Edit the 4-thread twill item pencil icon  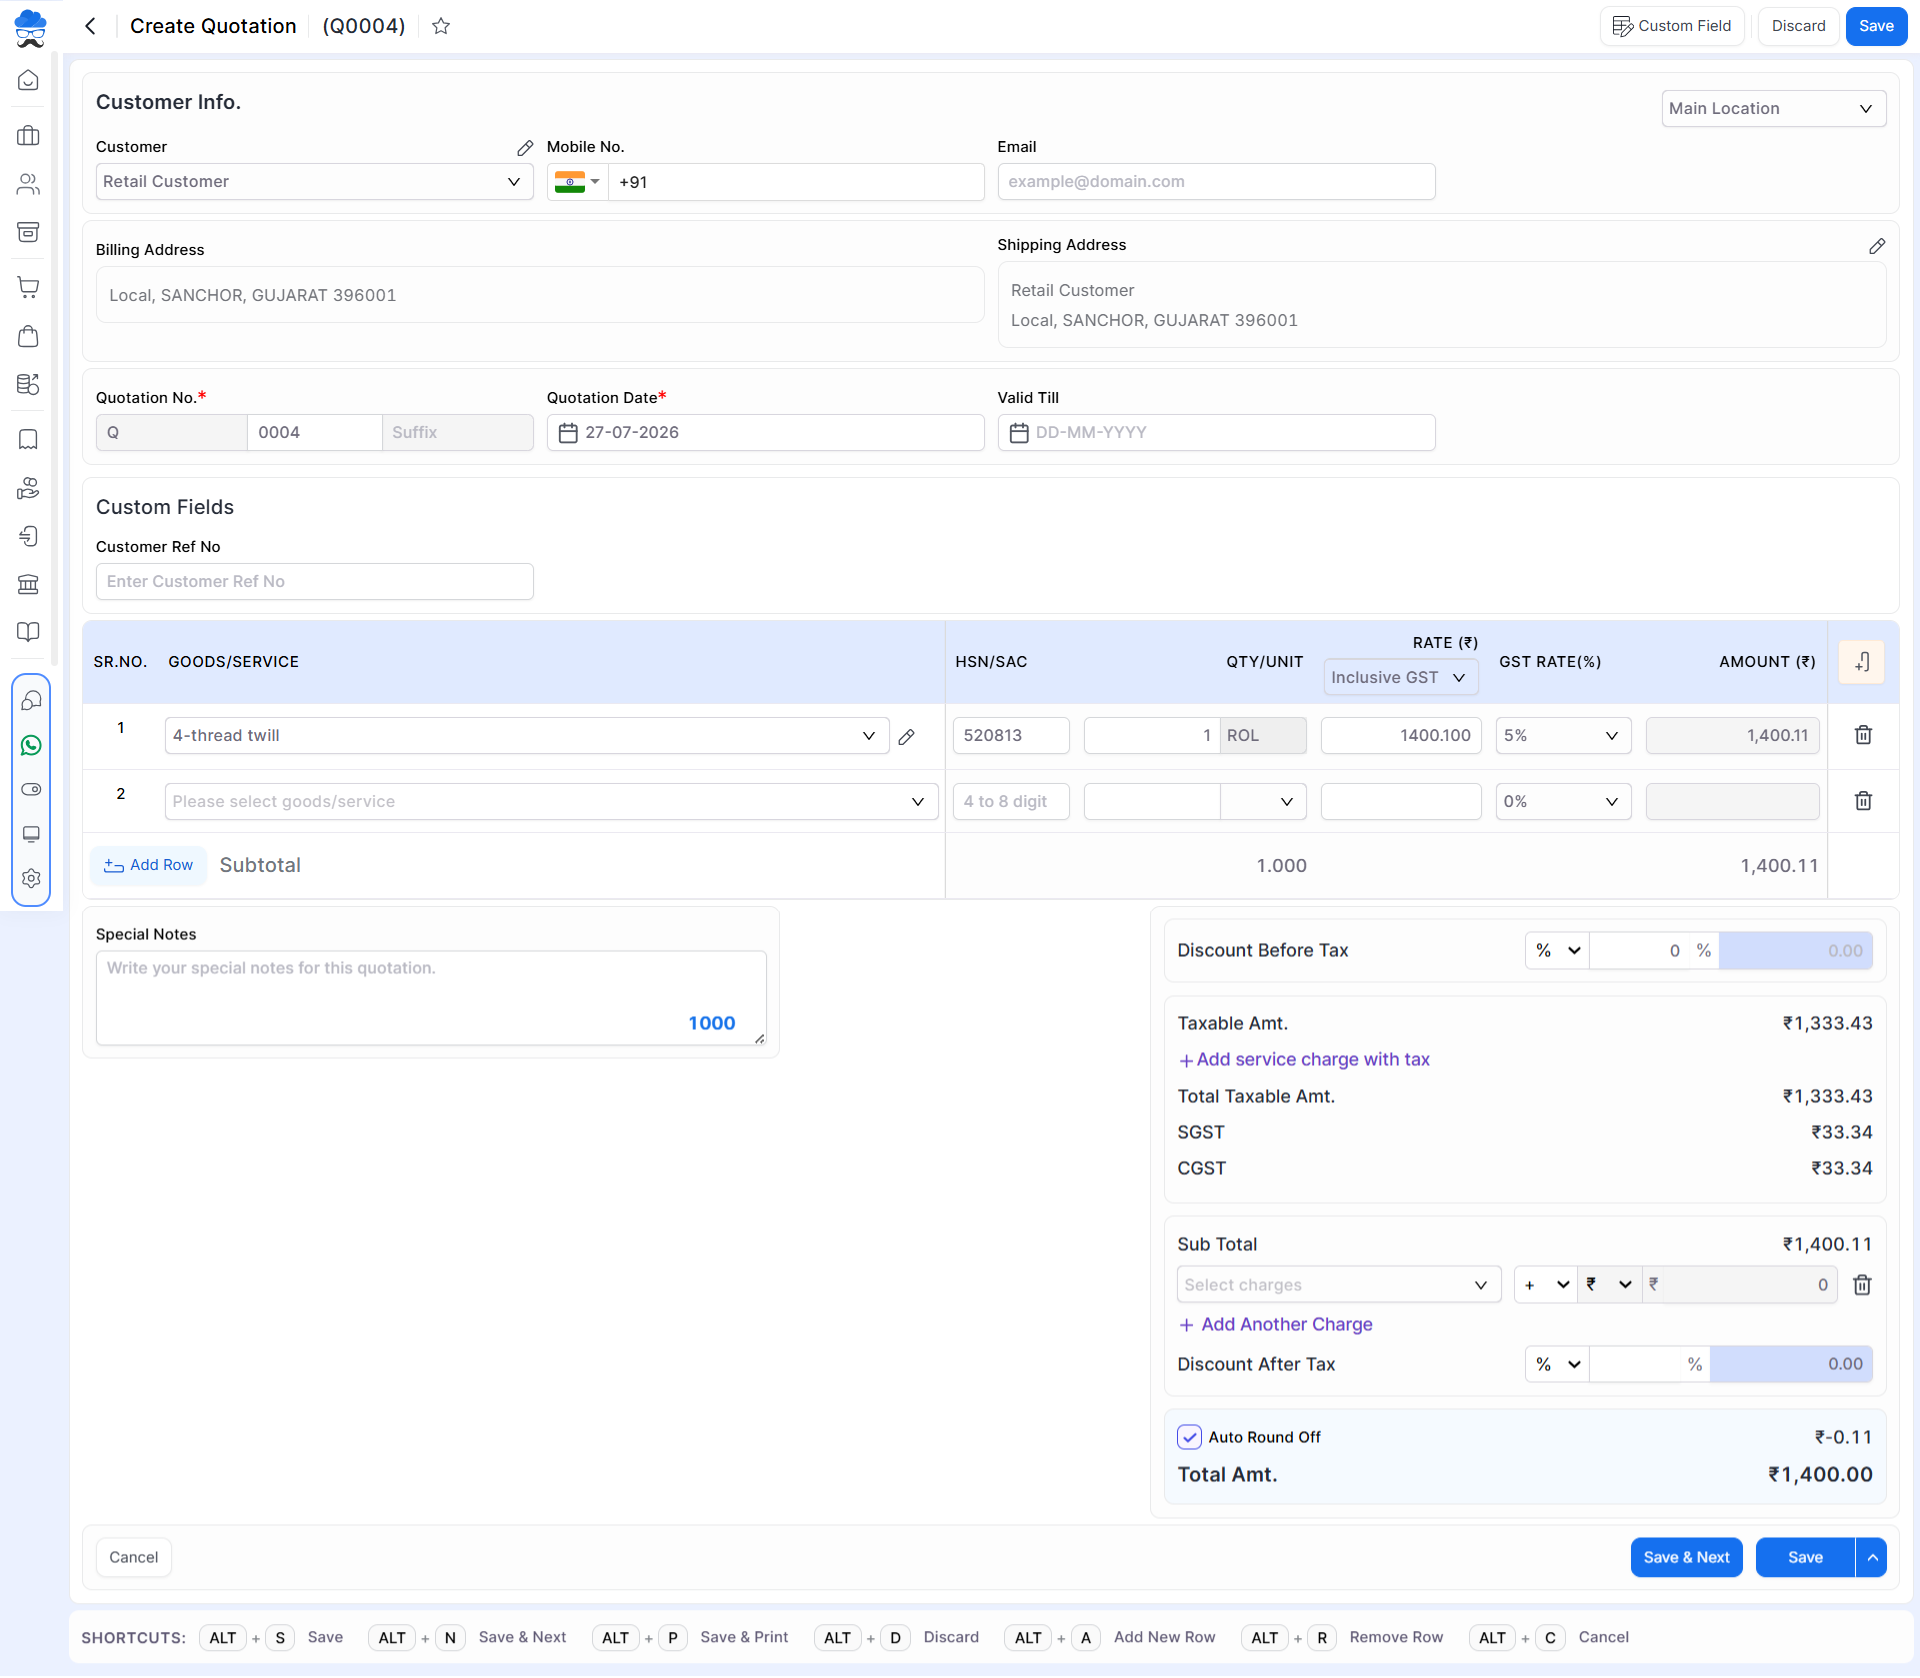[x=907, y=737]
